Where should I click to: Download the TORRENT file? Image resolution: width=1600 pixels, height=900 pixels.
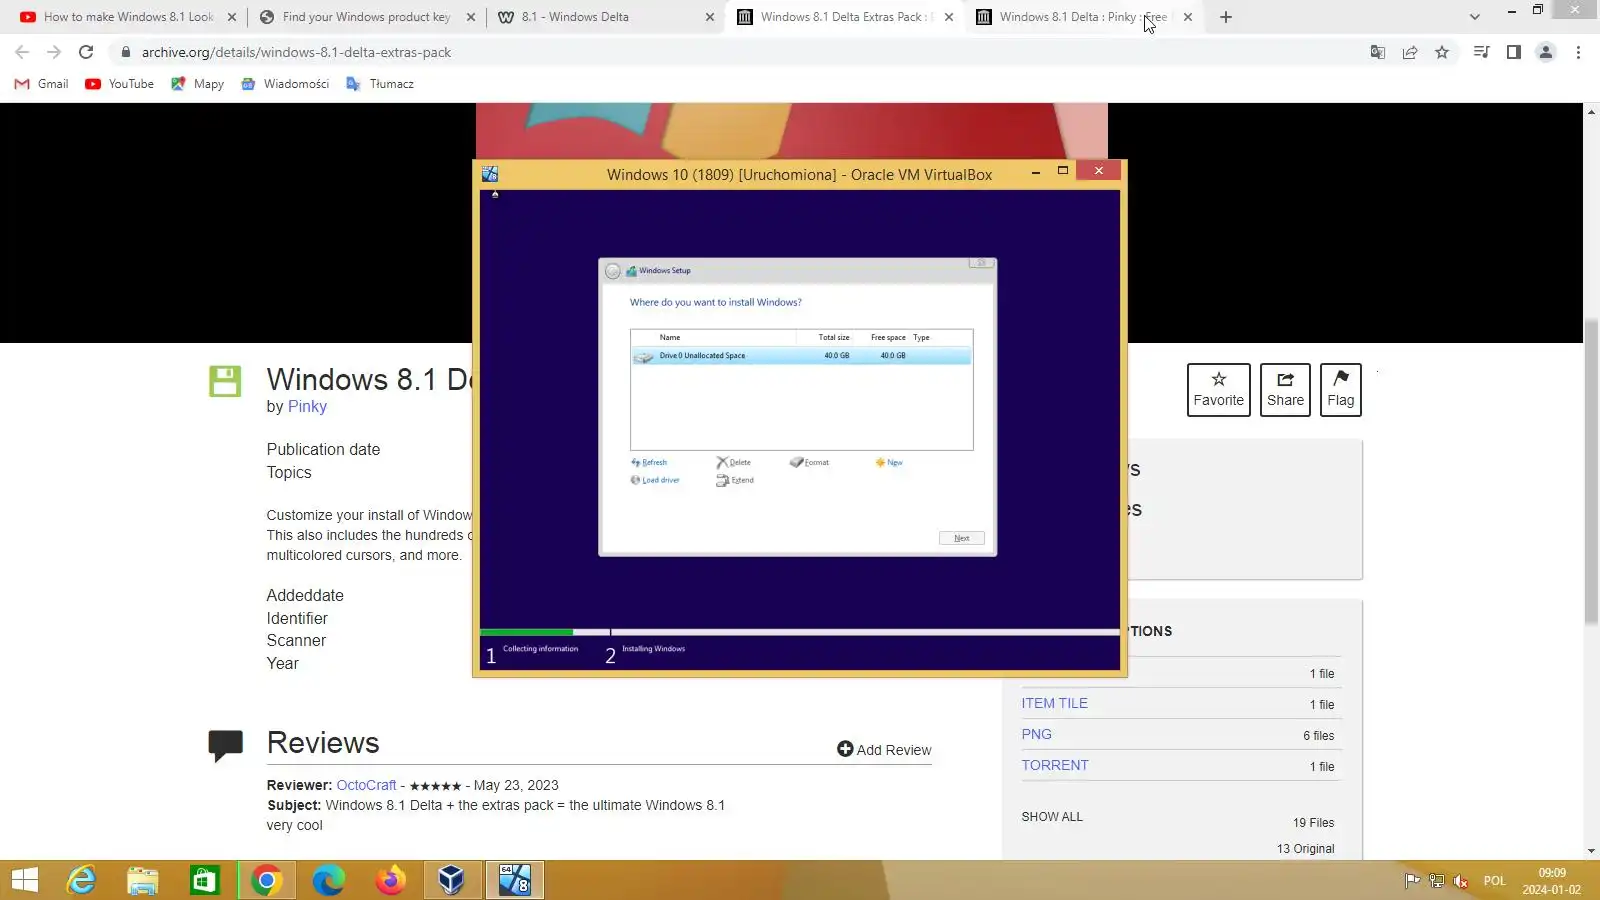(x=1055, y=766)
